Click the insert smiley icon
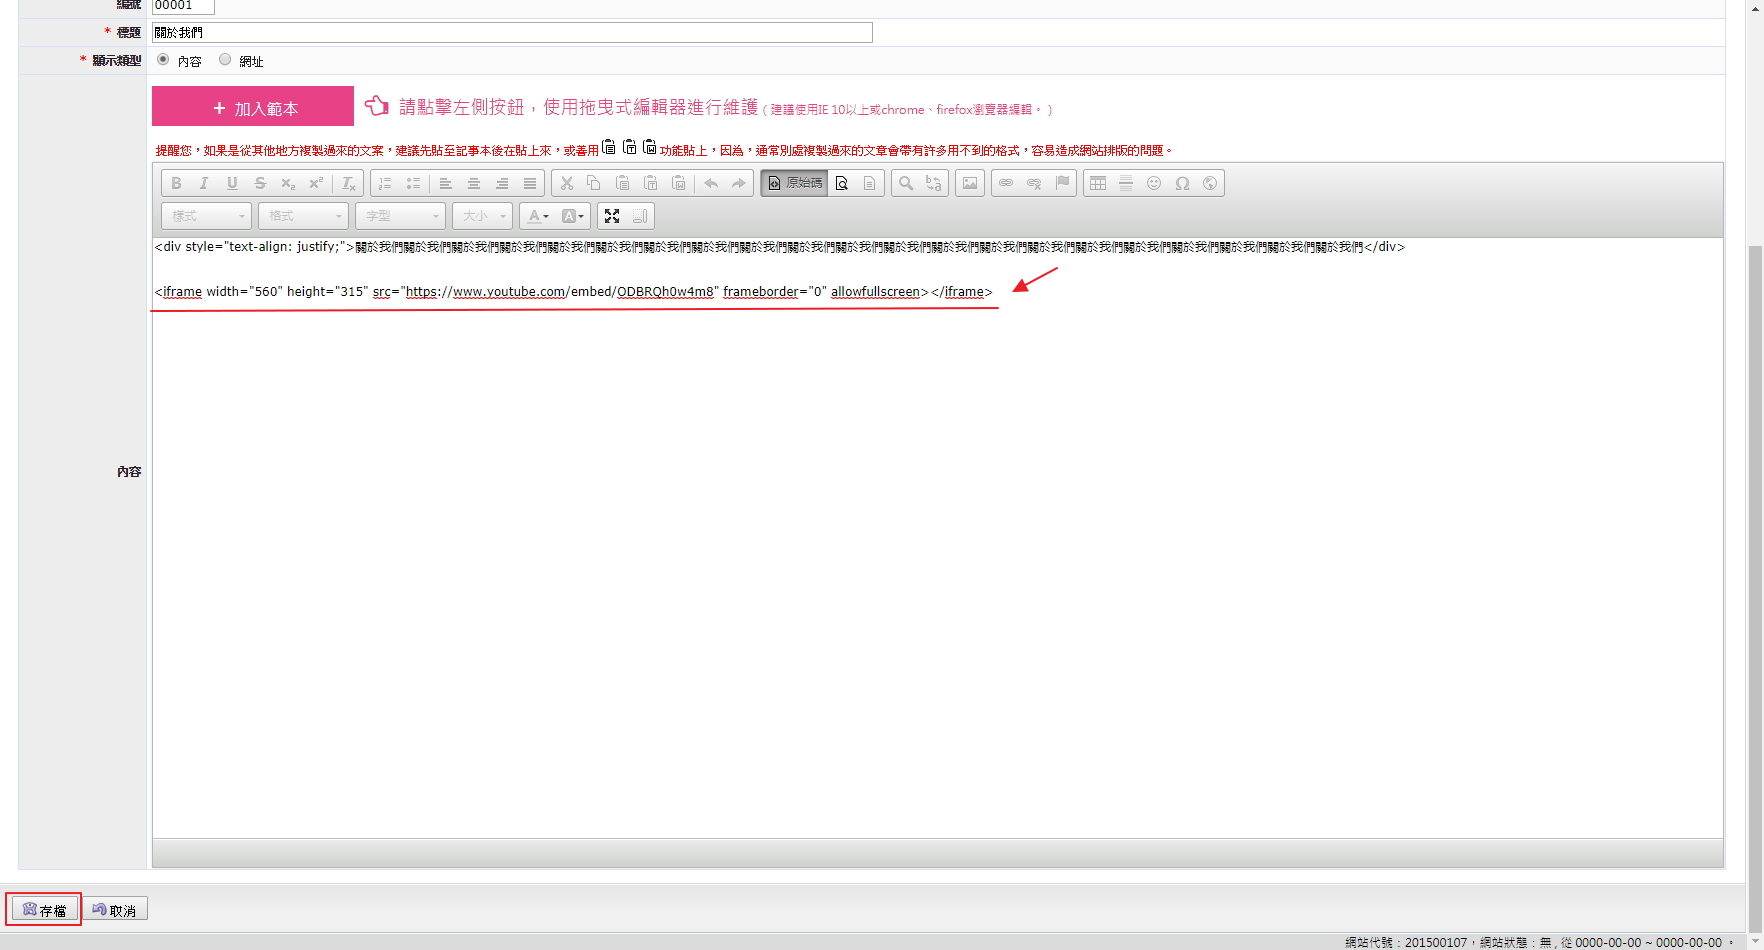 [x=1153, y=183]
